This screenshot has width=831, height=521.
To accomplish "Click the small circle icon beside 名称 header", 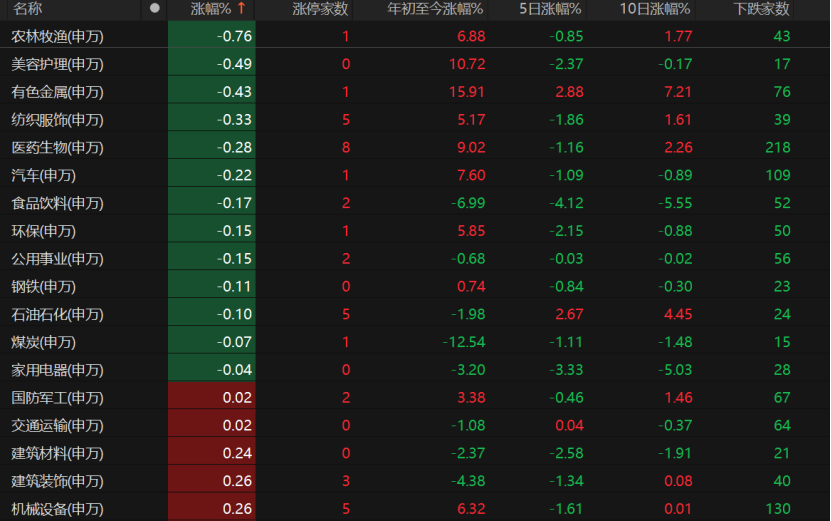I will tap(154, 8).
